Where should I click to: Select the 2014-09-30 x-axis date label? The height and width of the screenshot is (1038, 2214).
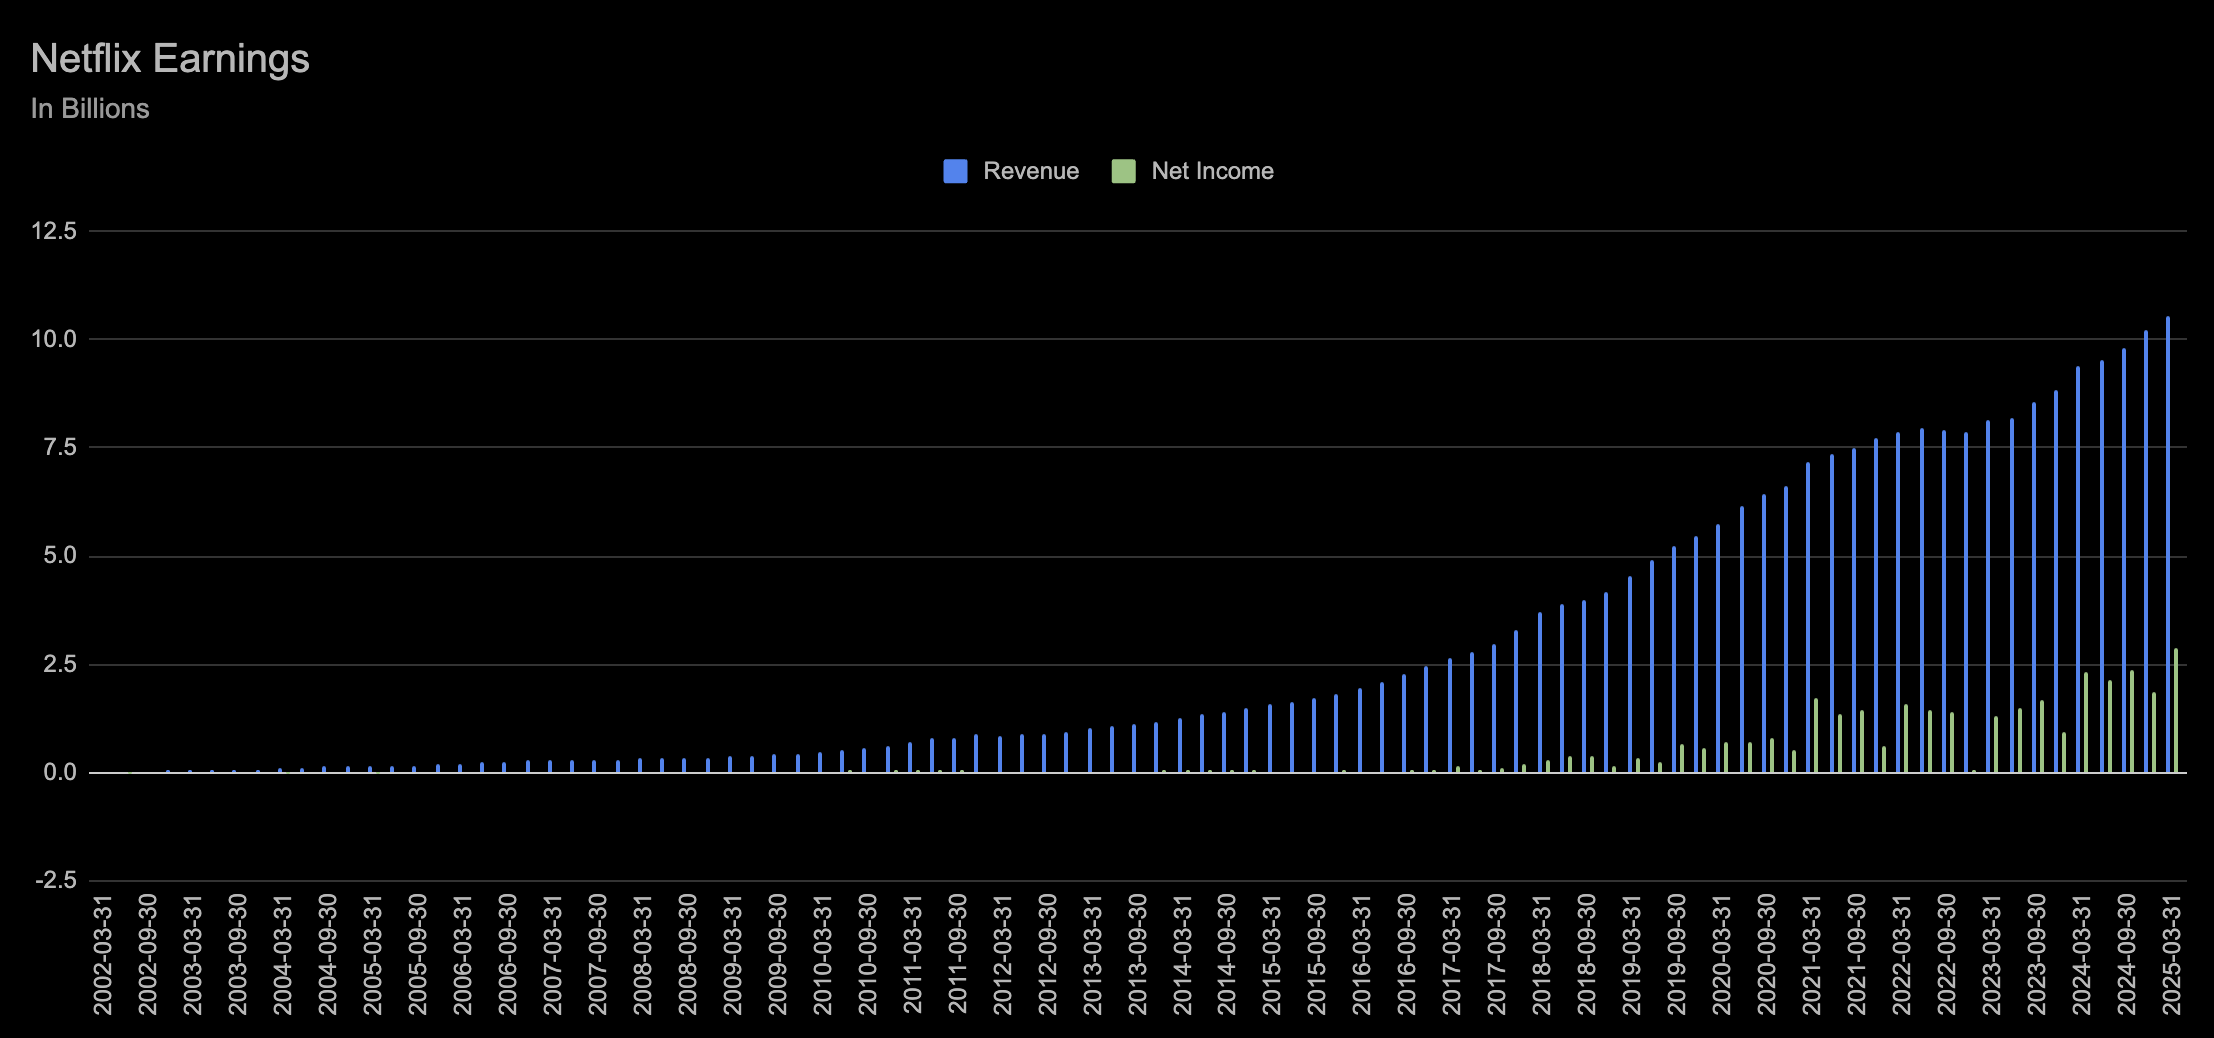tap(1227, 954)
